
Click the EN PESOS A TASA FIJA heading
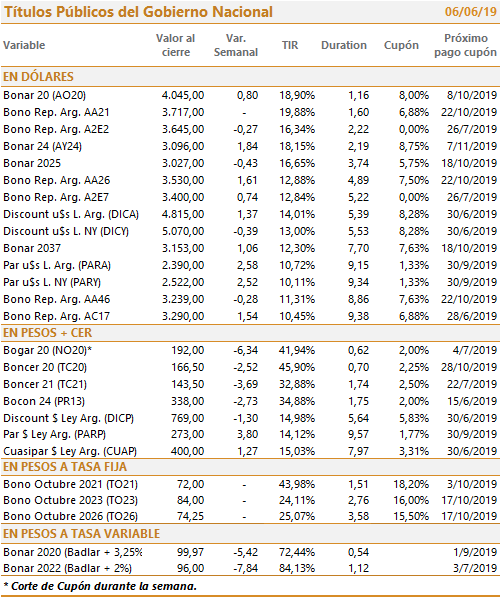[x=65, y=467]
